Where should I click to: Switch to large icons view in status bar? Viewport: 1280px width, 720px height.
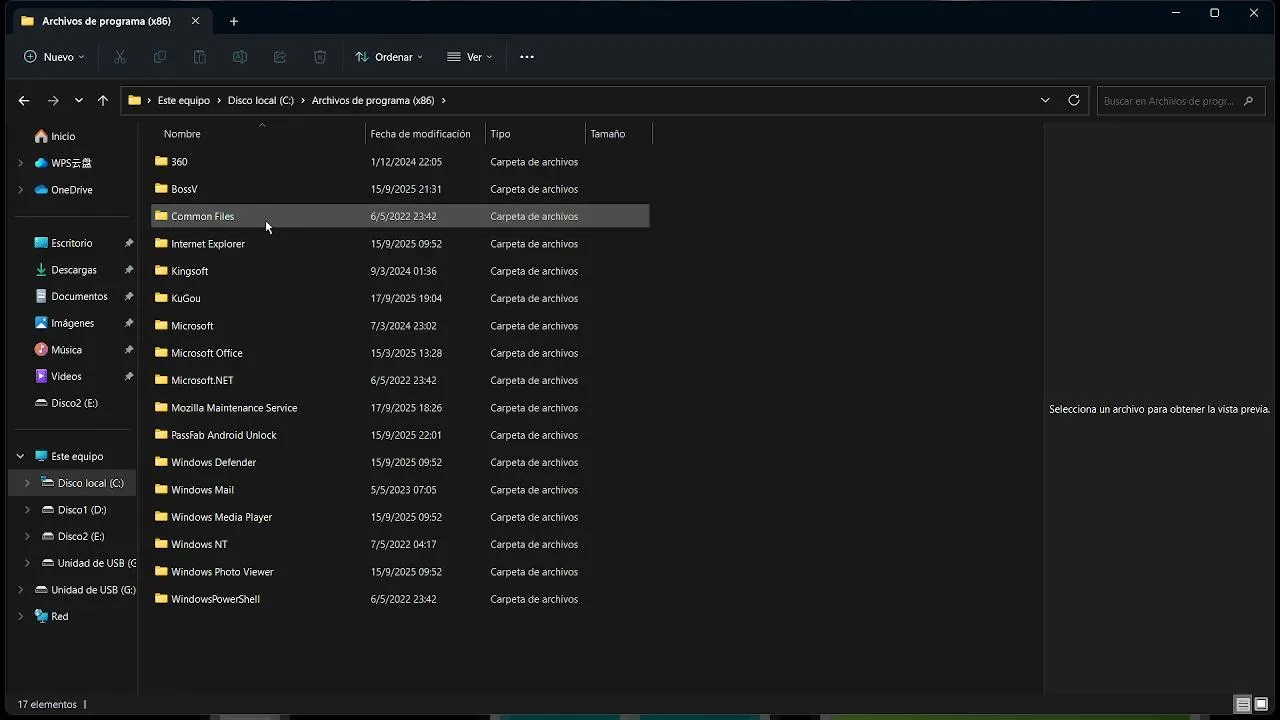pos(1261,704)
